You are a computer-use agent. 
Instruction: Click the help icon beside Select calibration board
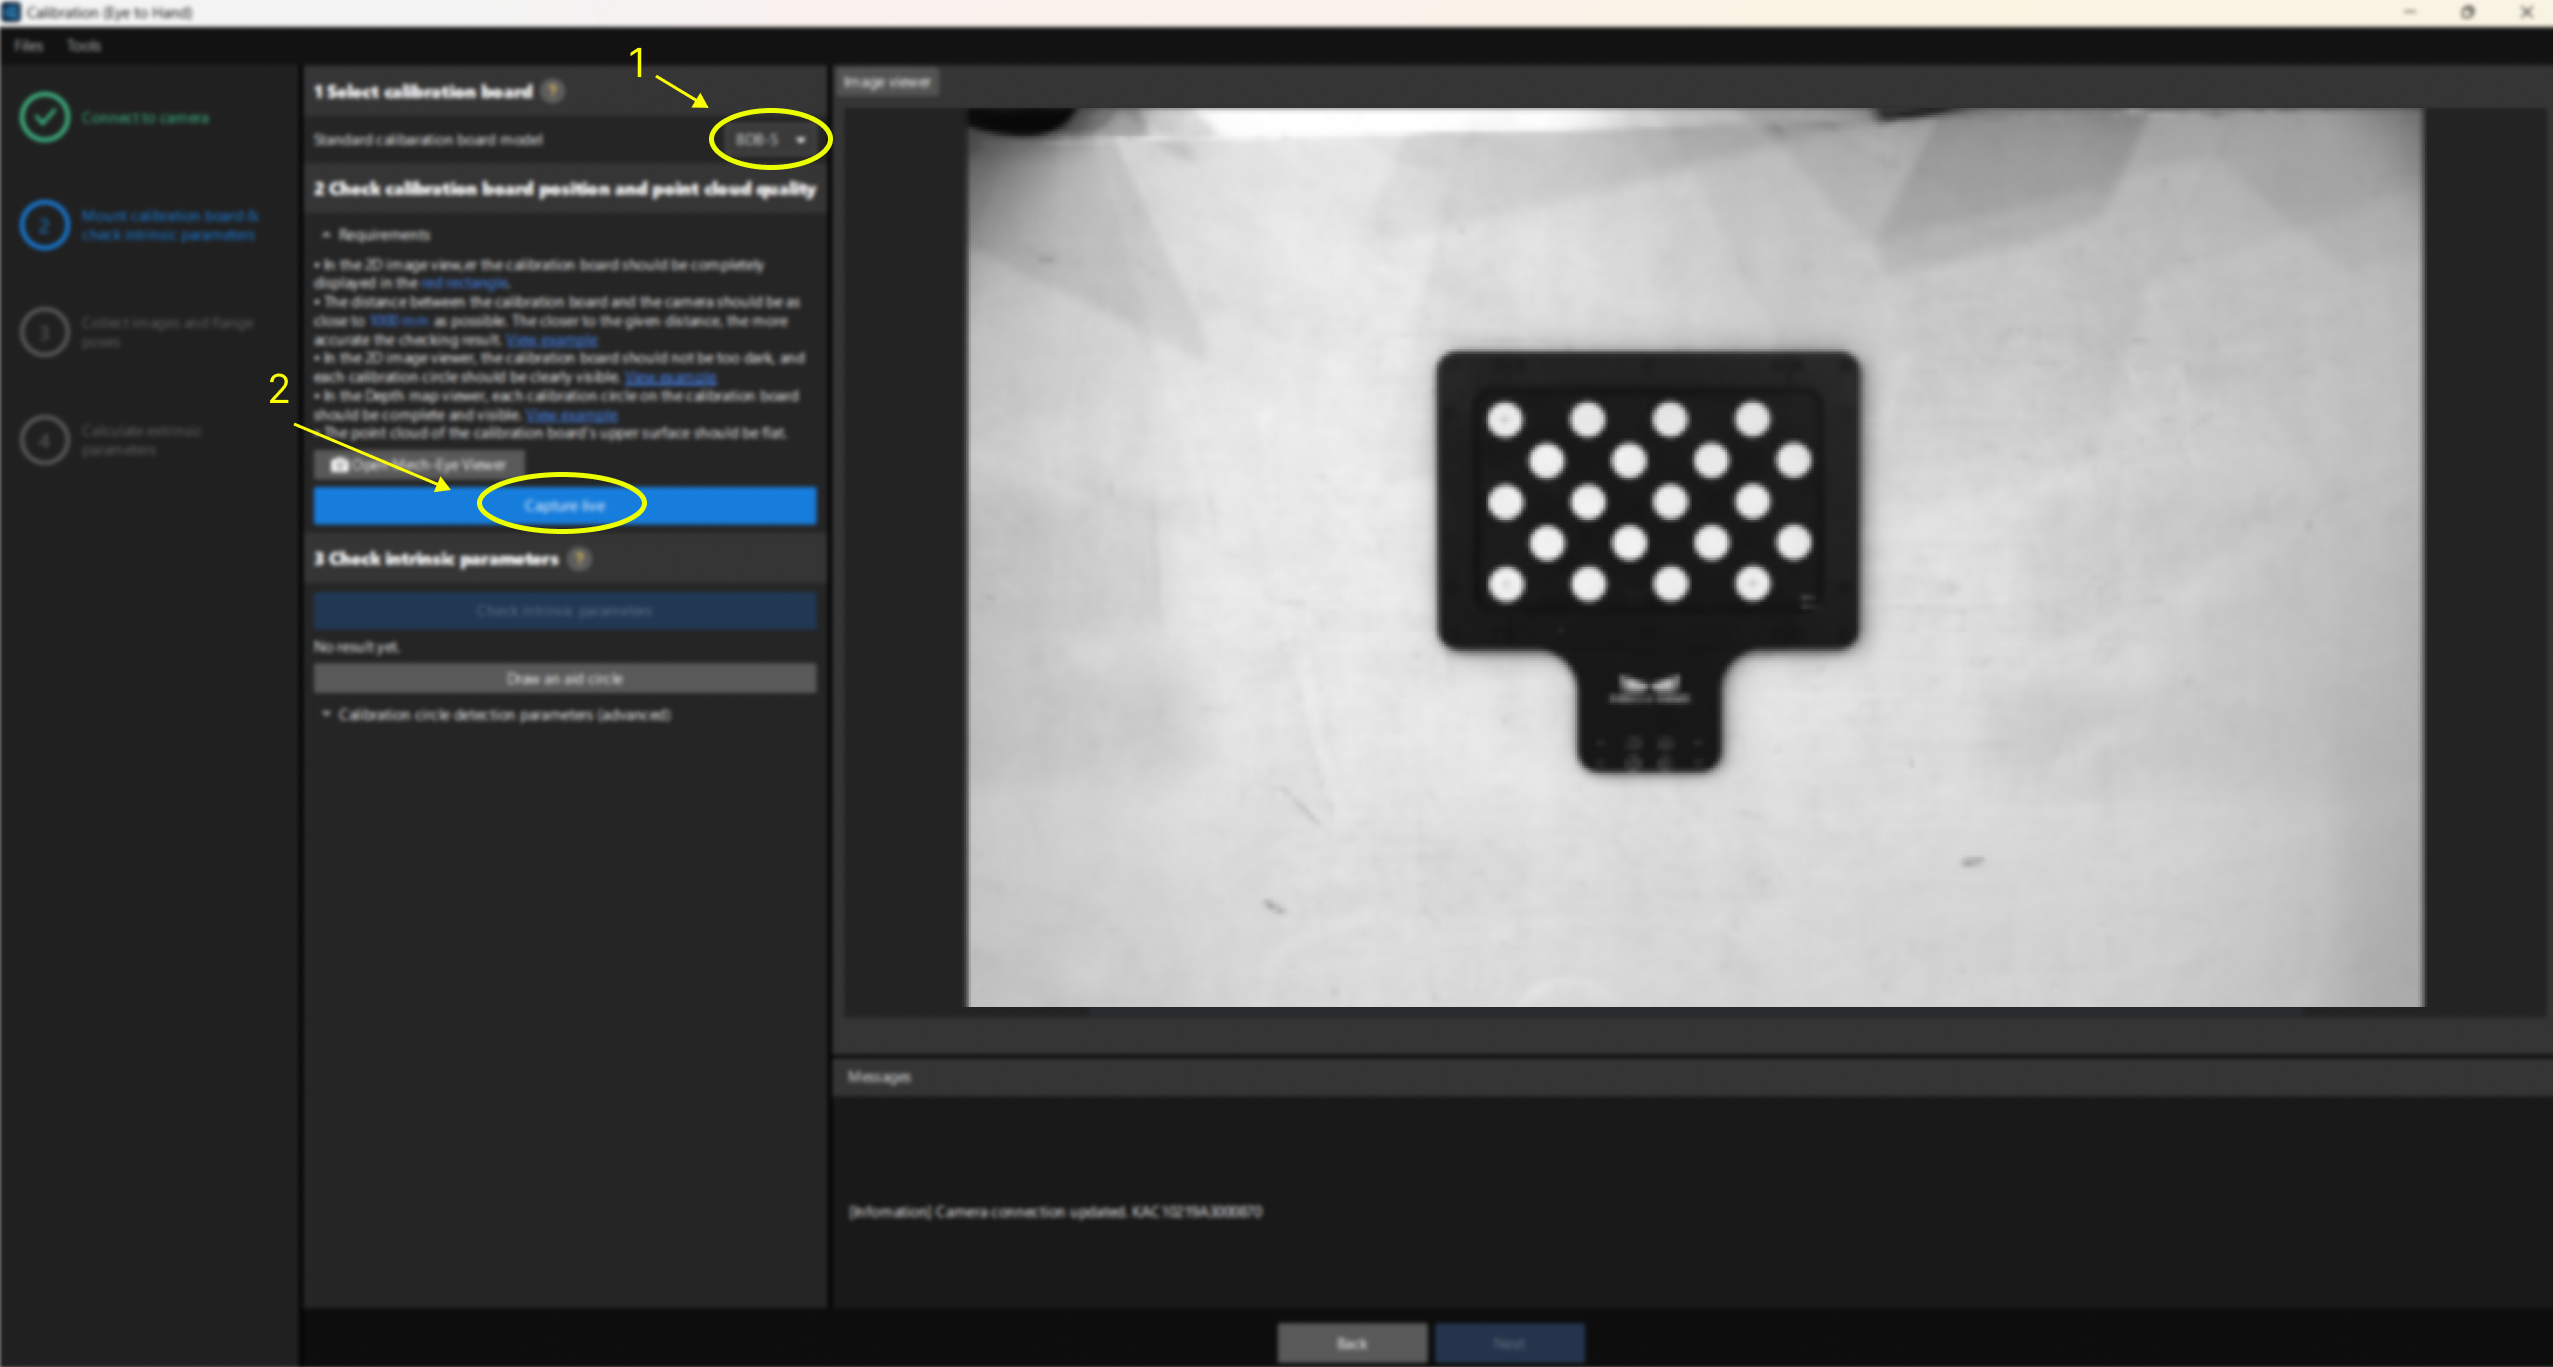click(553, 92)
